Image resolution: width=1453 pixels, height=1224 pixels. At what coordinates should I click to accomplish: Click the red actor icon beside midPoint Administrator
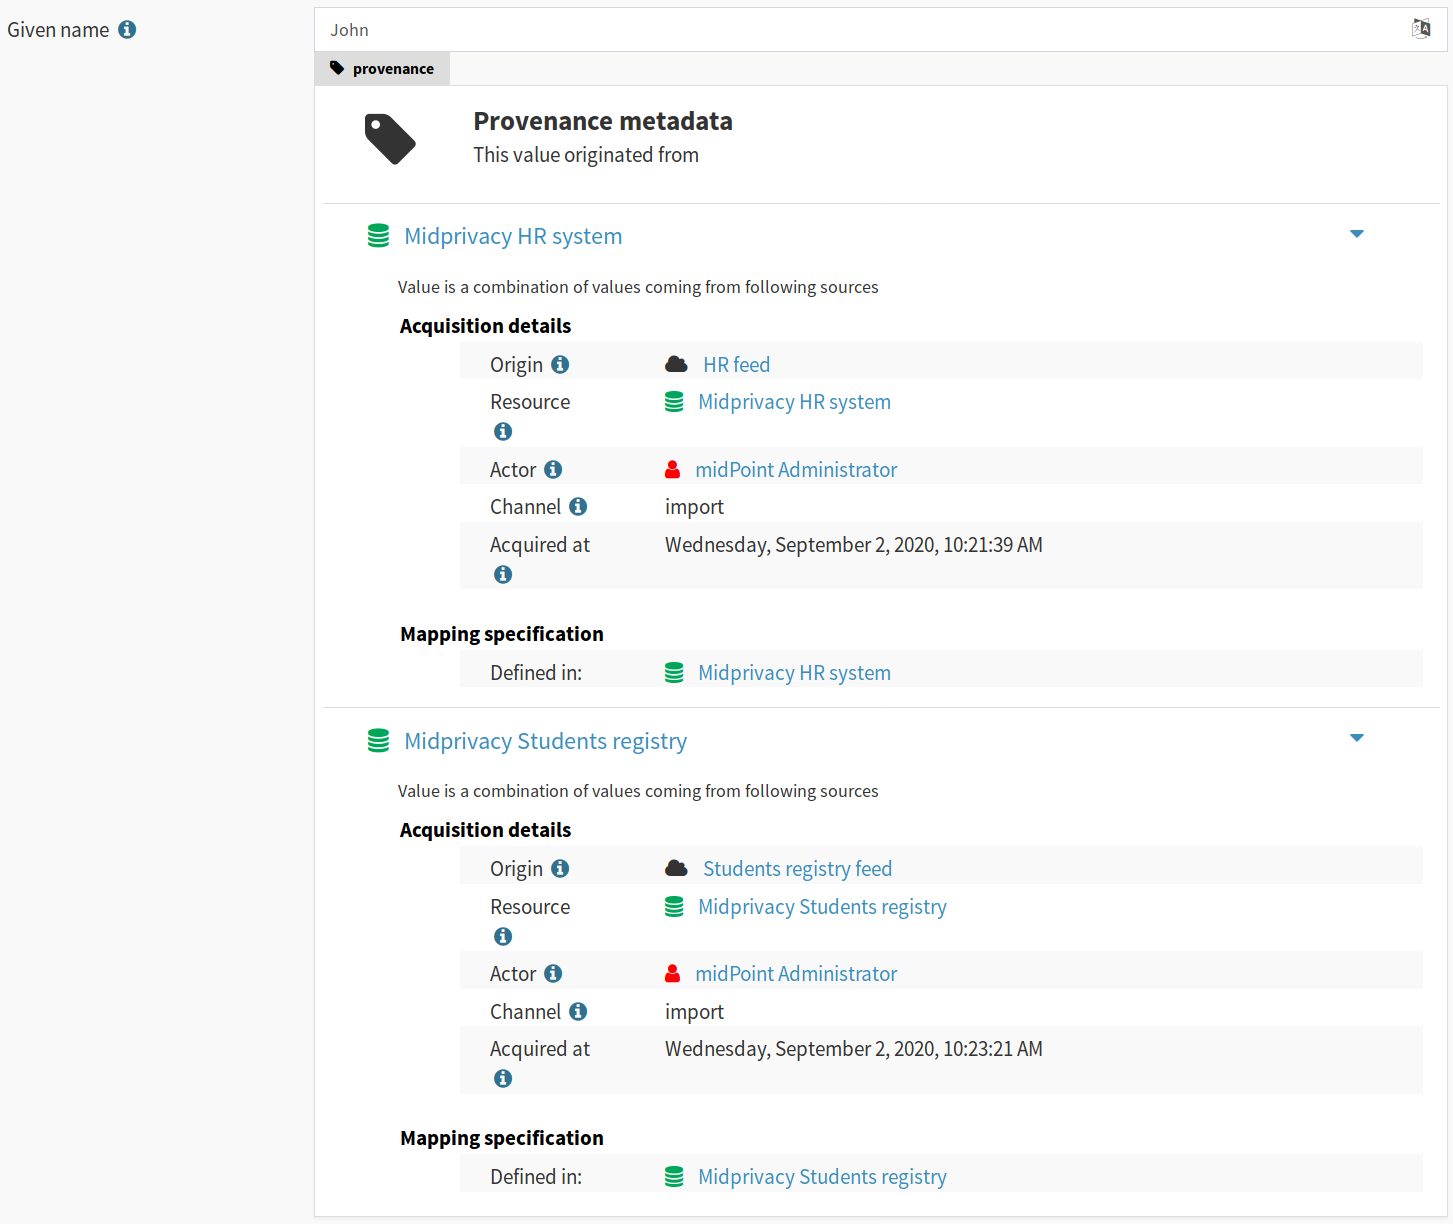click(x=673, y=468)
